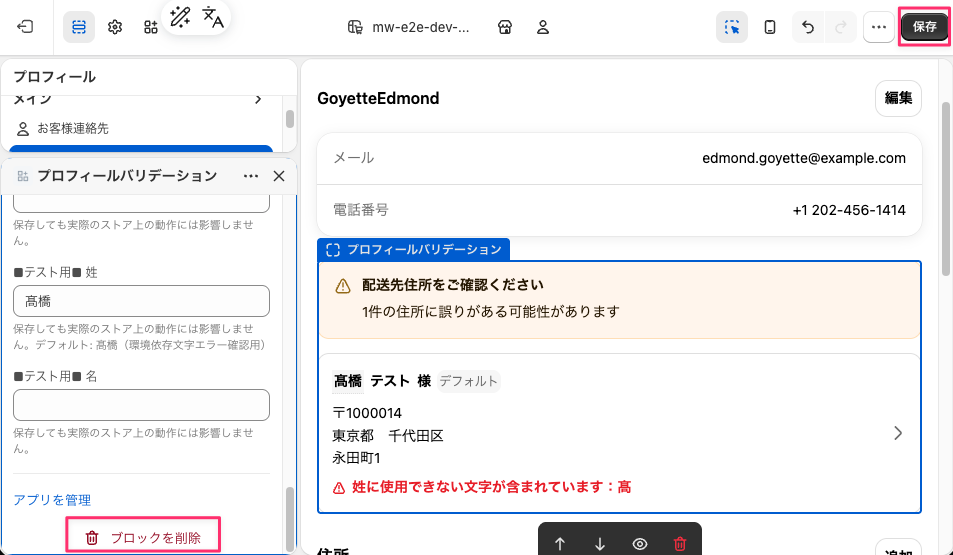Click the 配送先住所をご確認ください warning banner
Viewport: 953px width, 555px height.
point(619,300)
